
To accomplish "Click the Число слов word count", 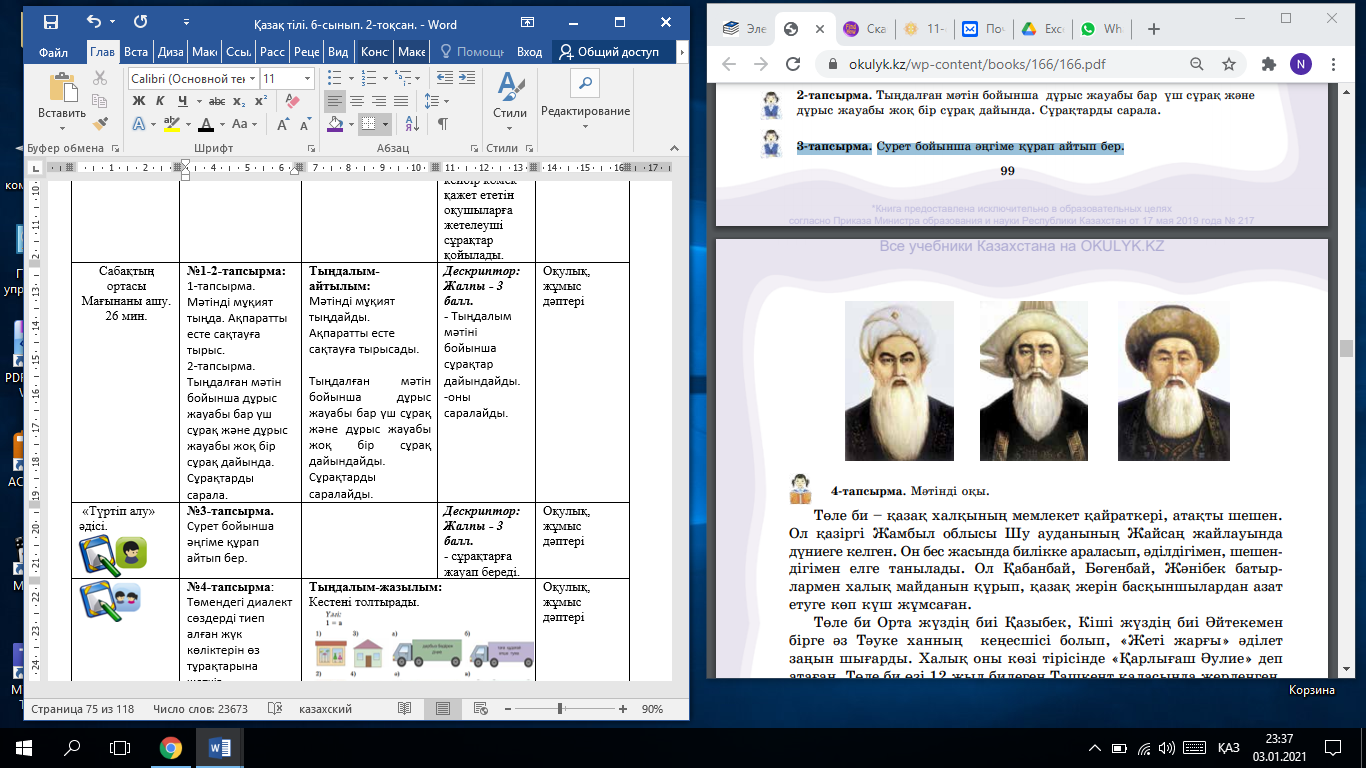I will pos(200,708).
